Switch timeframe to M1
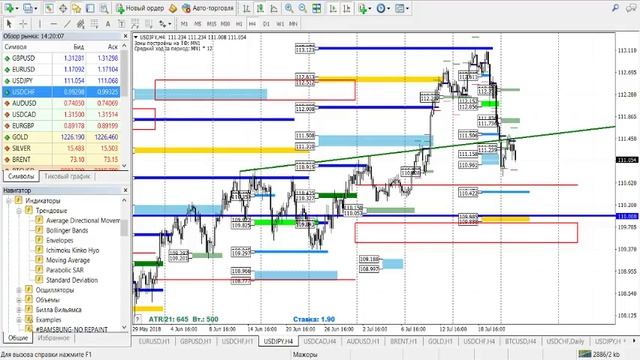The width and height of the screenshot is (640, 360). (184, 24)
